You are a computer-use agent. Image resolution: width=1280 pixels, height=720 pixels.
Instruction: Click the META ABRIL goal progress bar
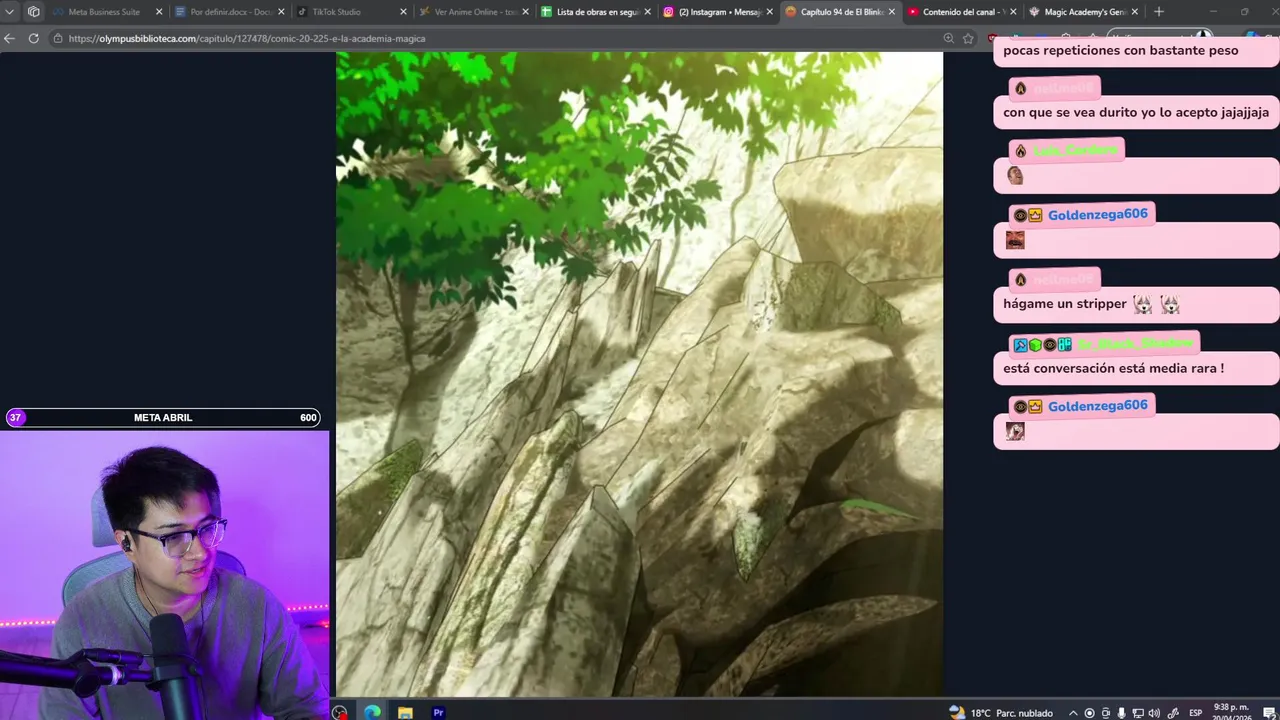164,417
